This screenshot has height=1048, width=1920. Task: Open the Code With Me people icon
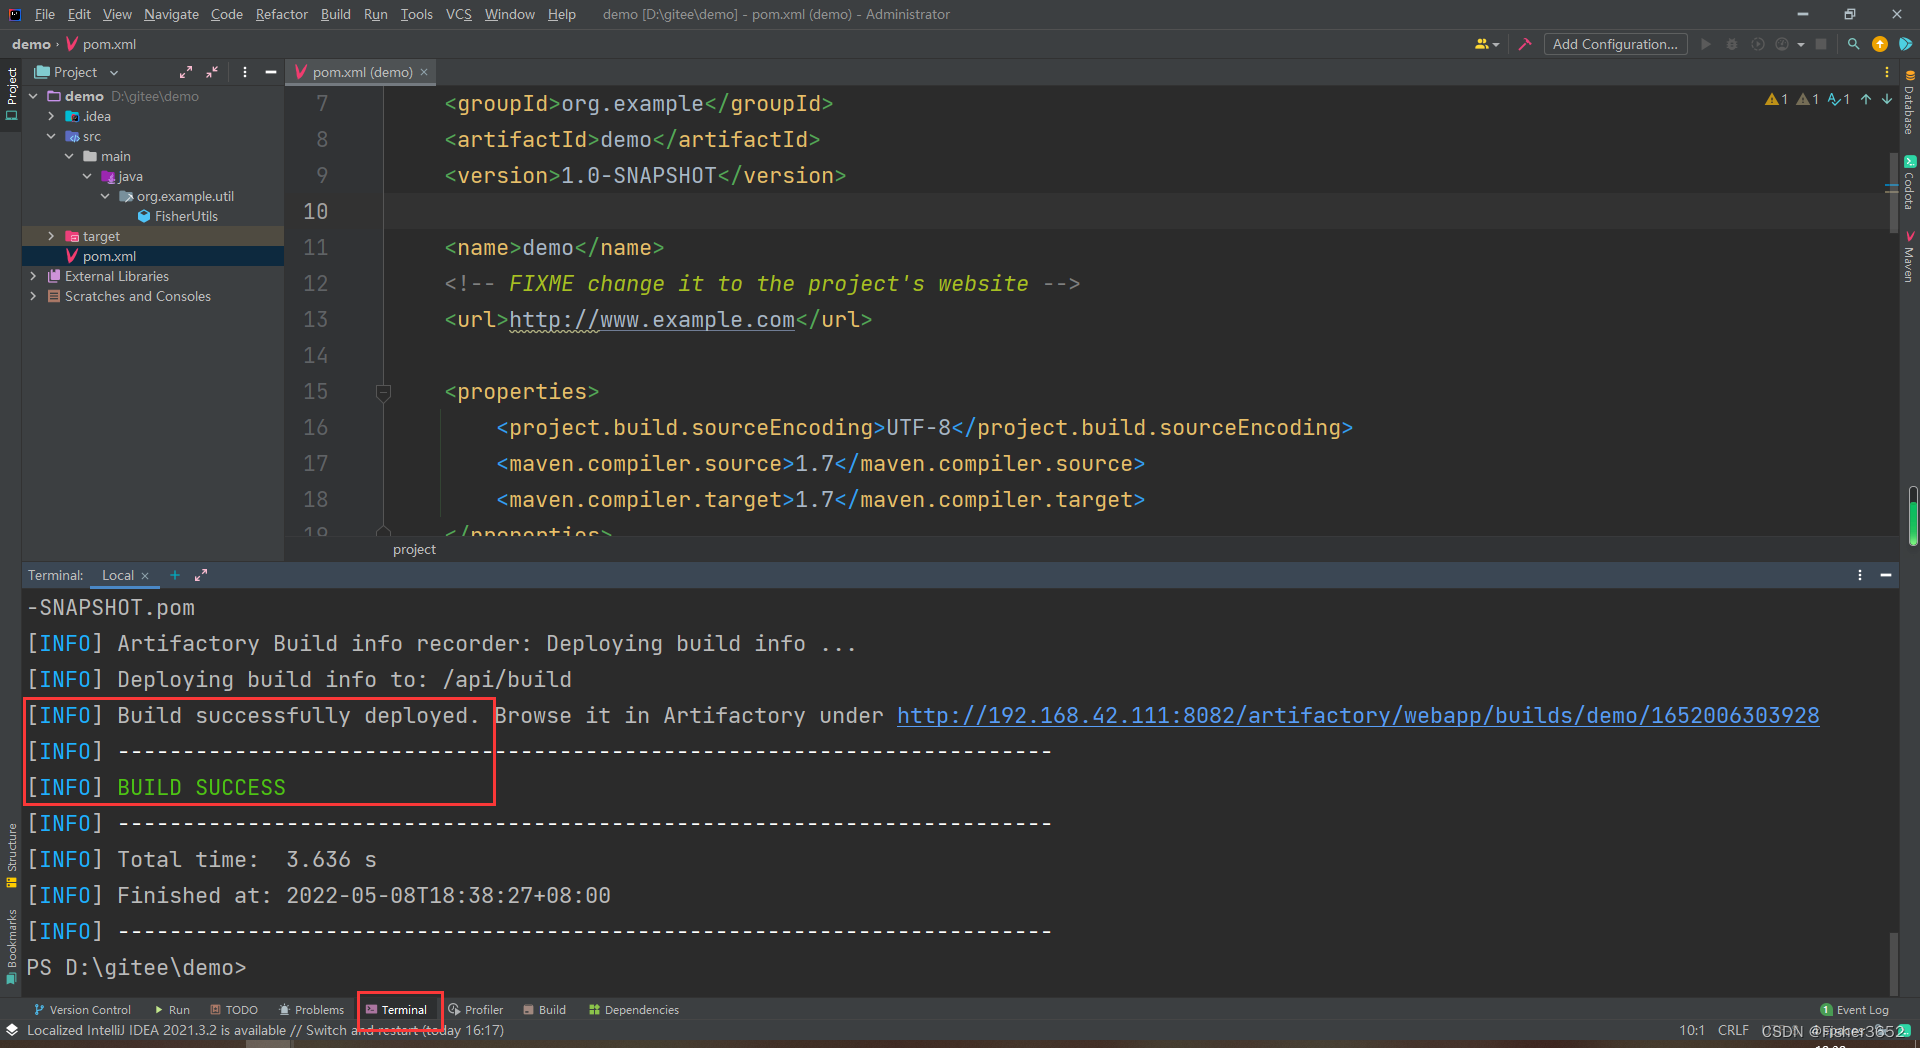(1487, 44)
